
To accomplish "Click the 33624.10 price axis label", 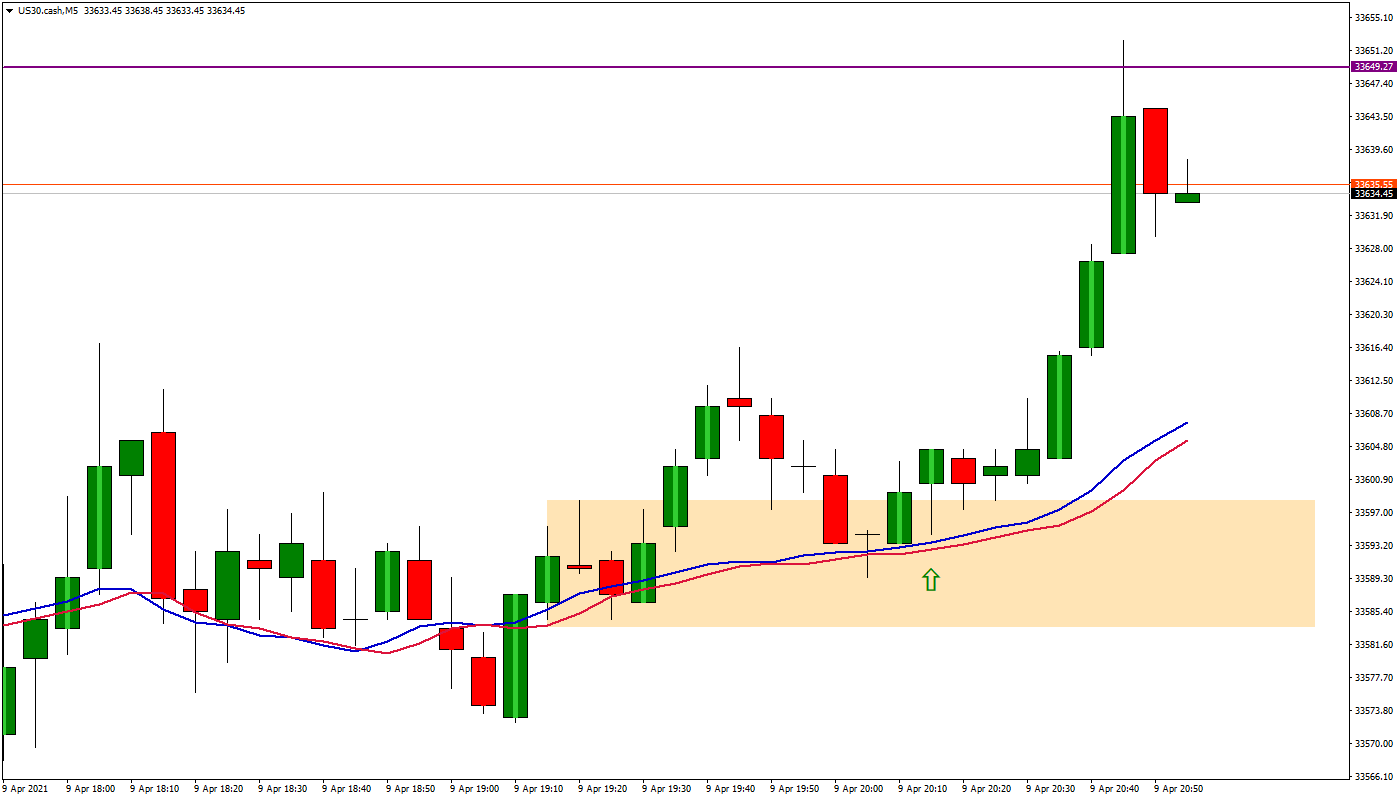I will pos(1374,282).
